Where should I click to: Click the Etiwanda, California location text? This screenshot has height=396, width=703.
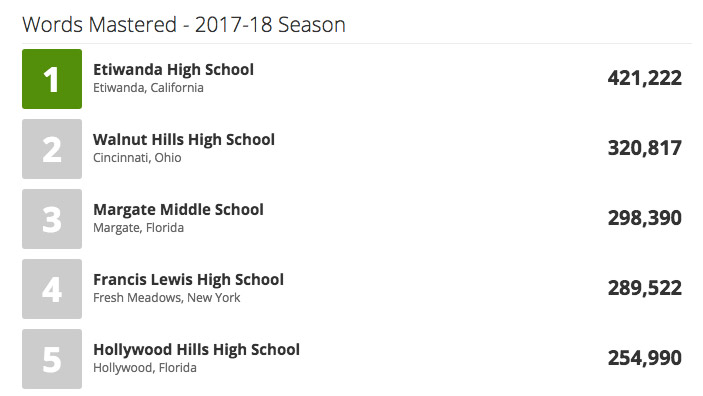(x=148, y=88)
